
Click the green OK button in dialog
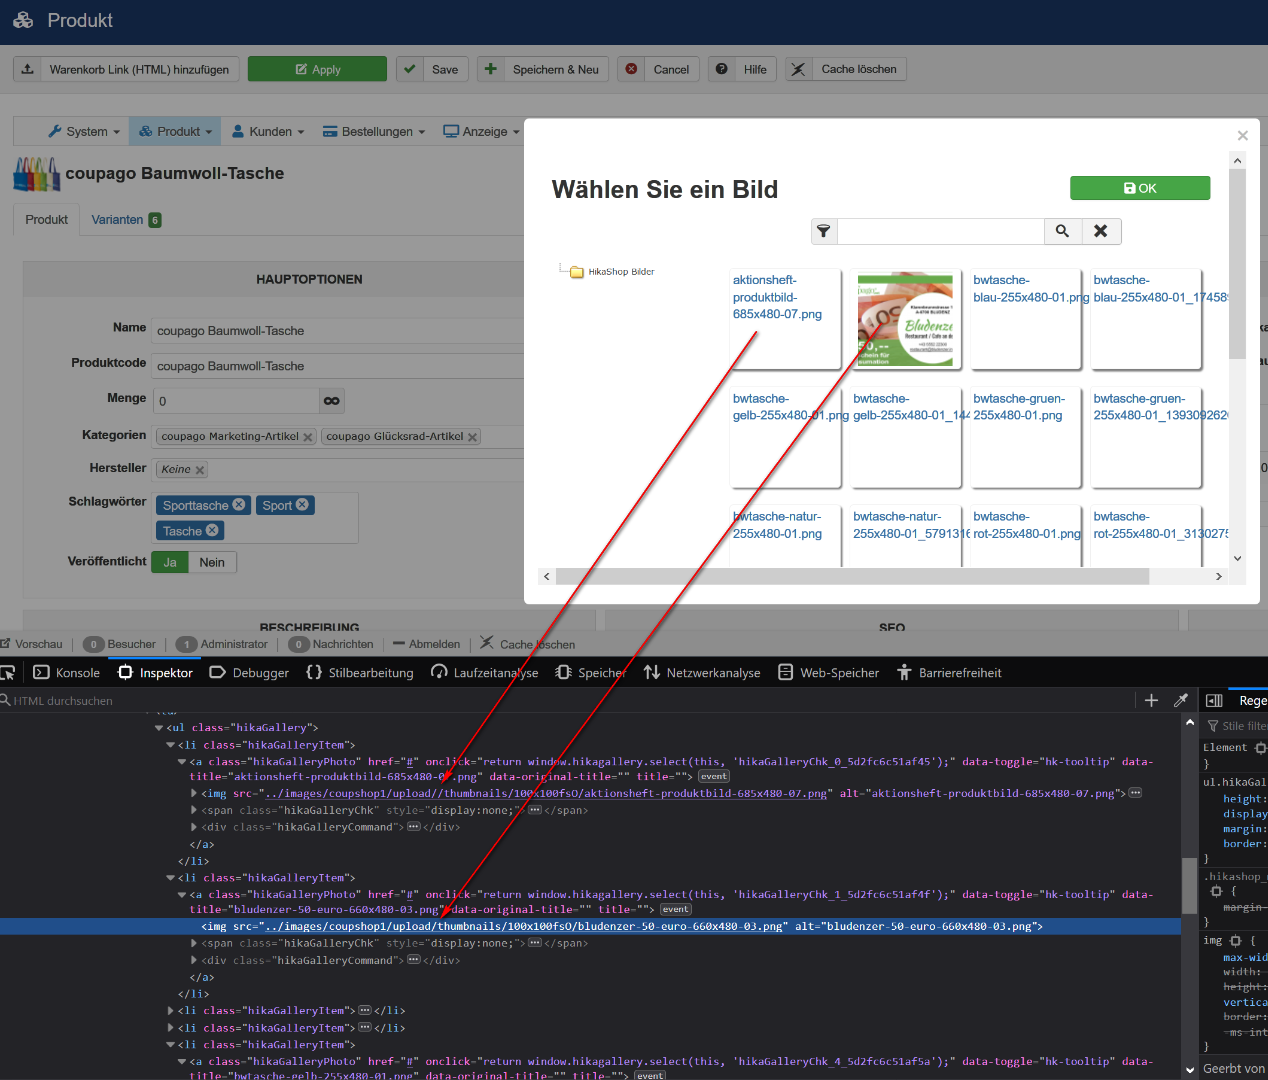(x=1140, y=188)
